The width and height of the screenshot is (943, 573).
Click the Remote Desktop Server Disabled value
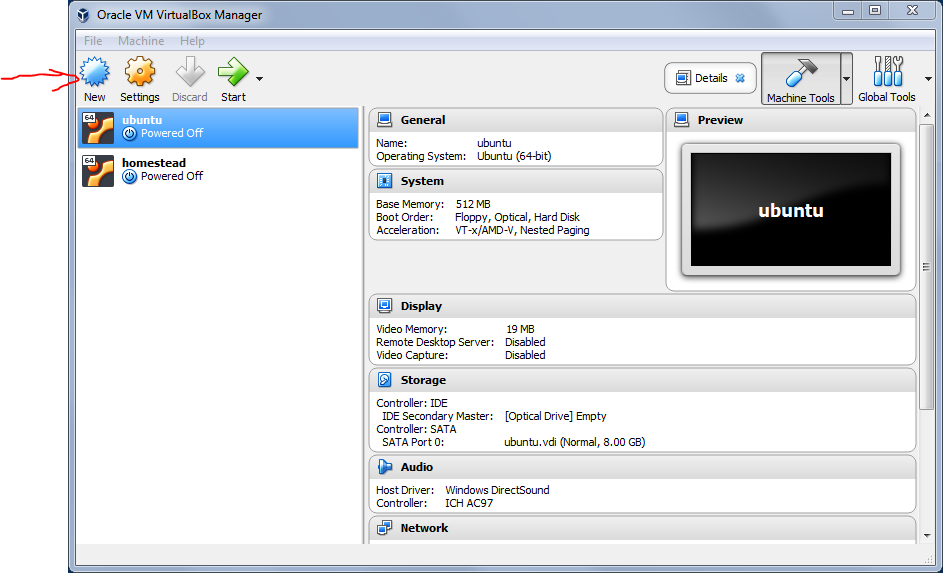[525, 342]
